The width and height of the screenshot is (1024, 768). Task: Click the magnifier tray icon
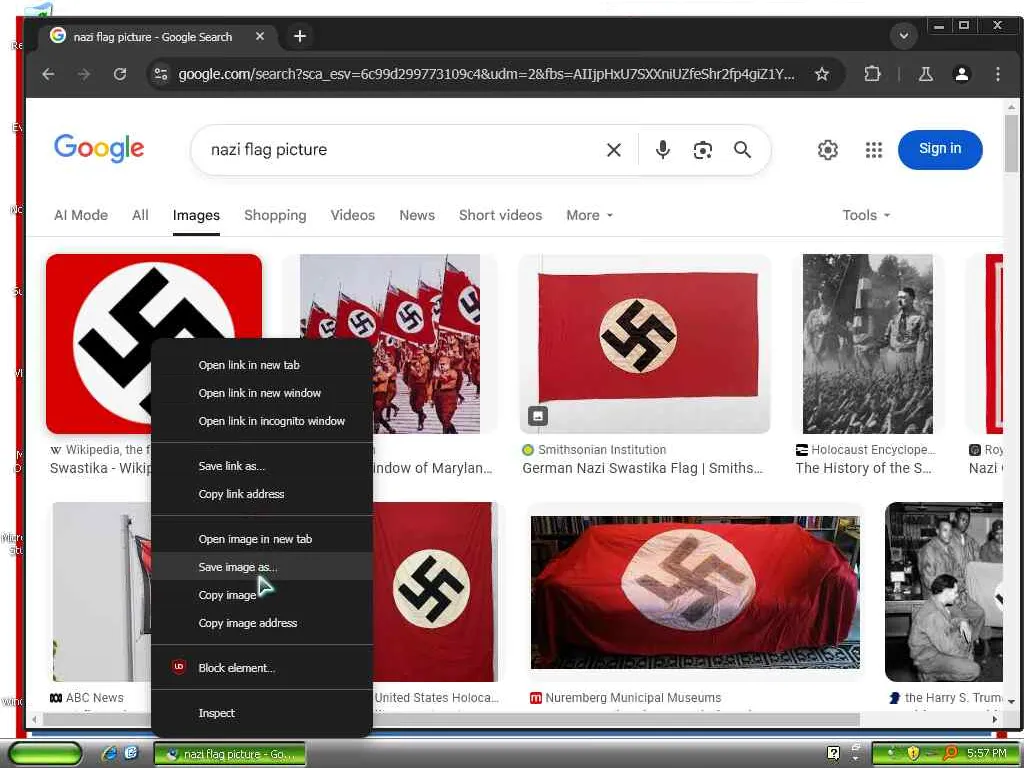(x=950, y=753)
